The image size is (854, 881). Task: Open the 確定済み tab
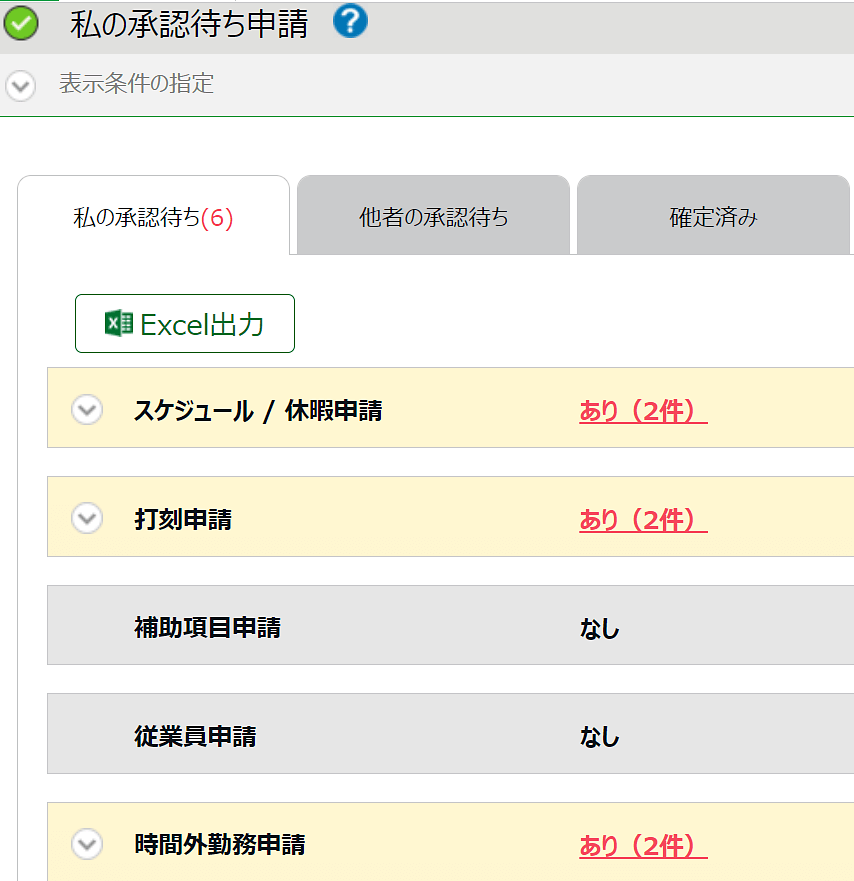[x=713, y=216]
